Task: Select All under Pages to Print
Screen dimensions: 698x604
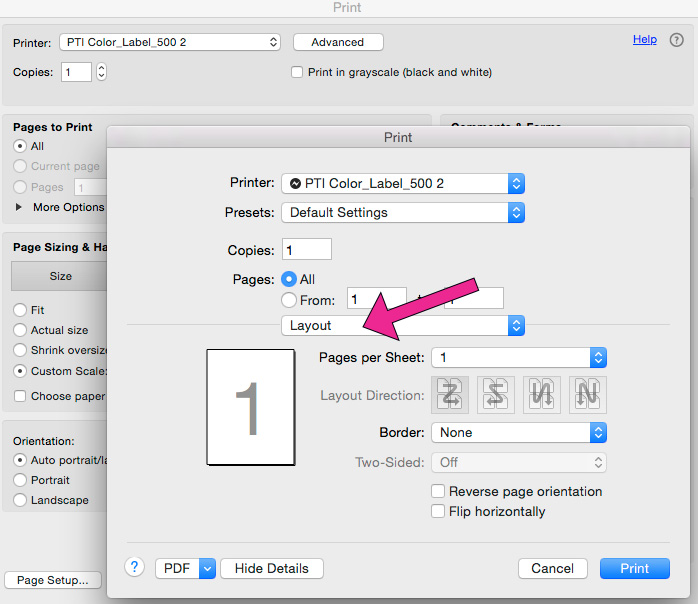Action: (20, 146)
